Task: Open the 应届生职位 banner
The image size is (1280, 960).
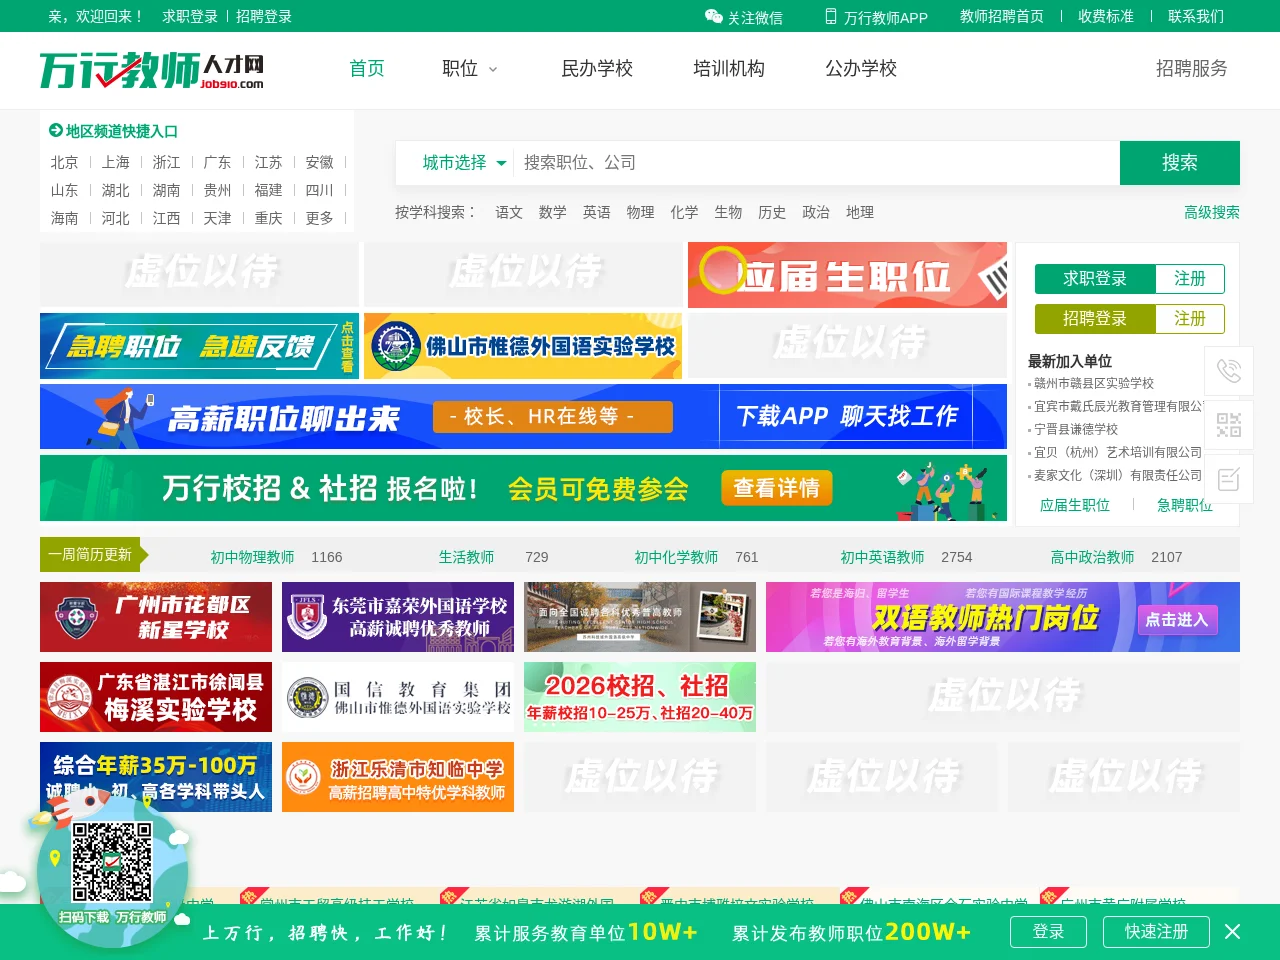Action: (847, 275)
